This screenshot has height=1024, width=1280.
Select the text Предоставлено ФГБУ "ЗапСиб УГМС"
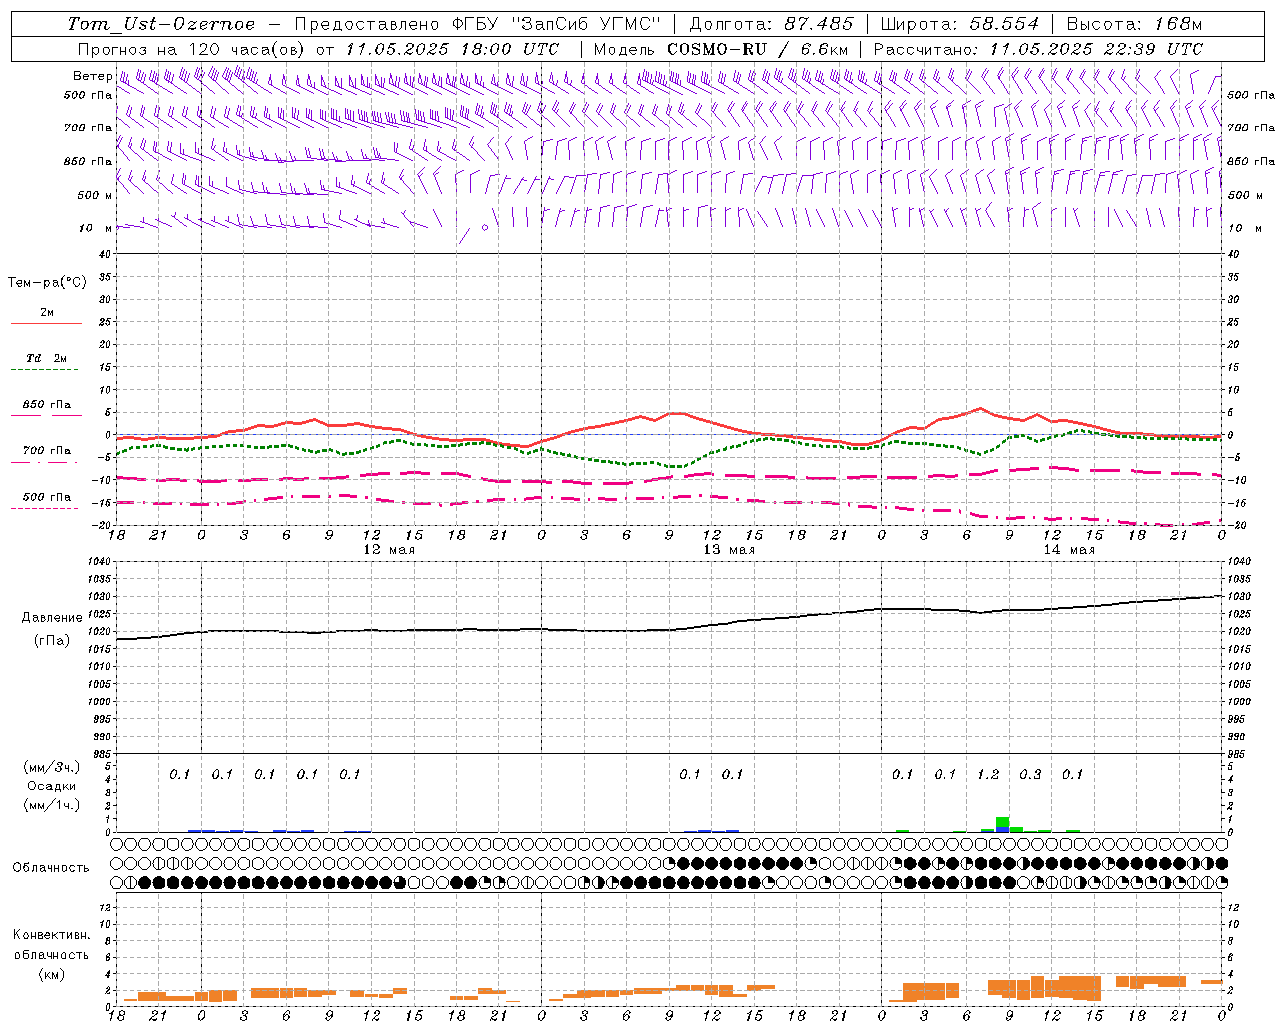pos(478,24)
